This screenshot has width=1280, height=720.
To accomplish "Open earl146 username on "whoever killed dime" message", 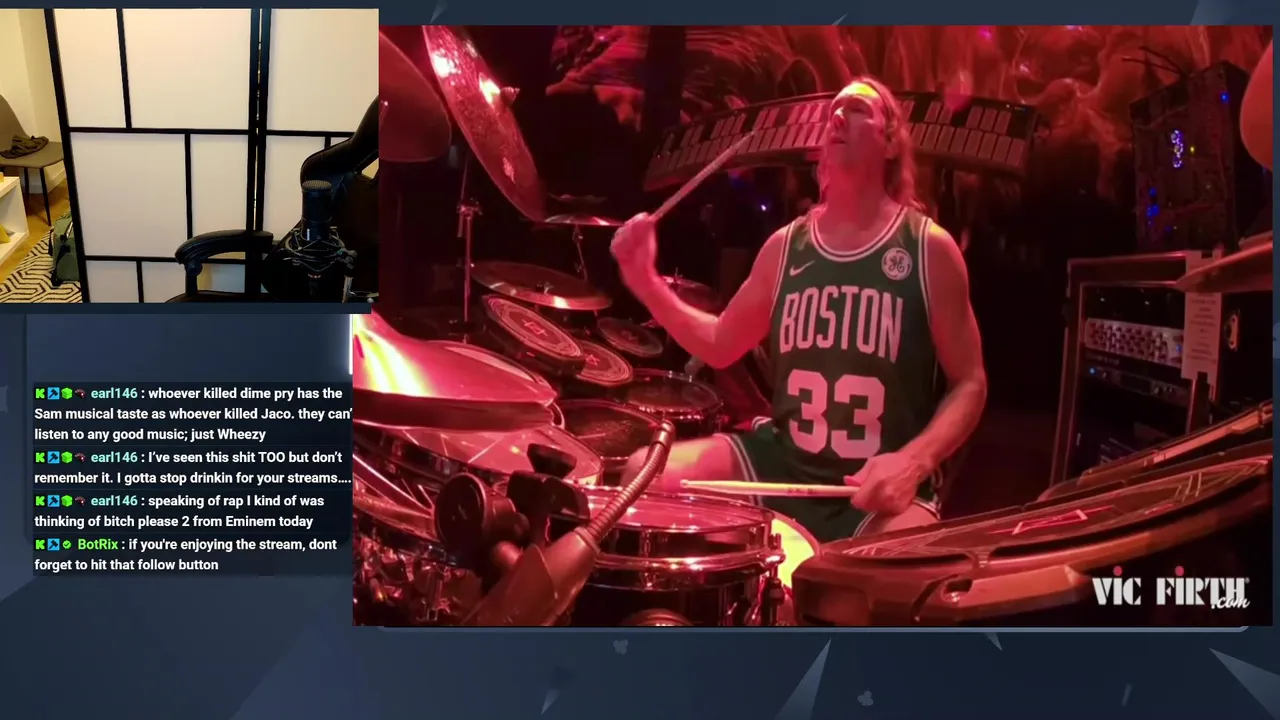I will 114,394.
